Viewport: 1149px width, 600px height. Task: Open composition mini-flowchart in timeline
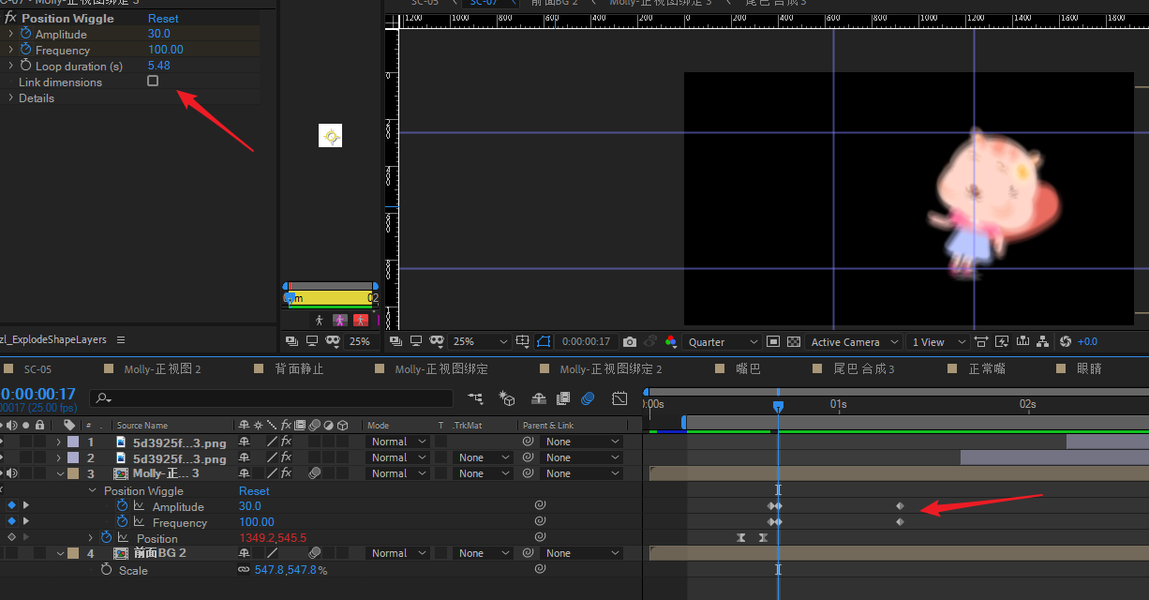tap(476, 399)
